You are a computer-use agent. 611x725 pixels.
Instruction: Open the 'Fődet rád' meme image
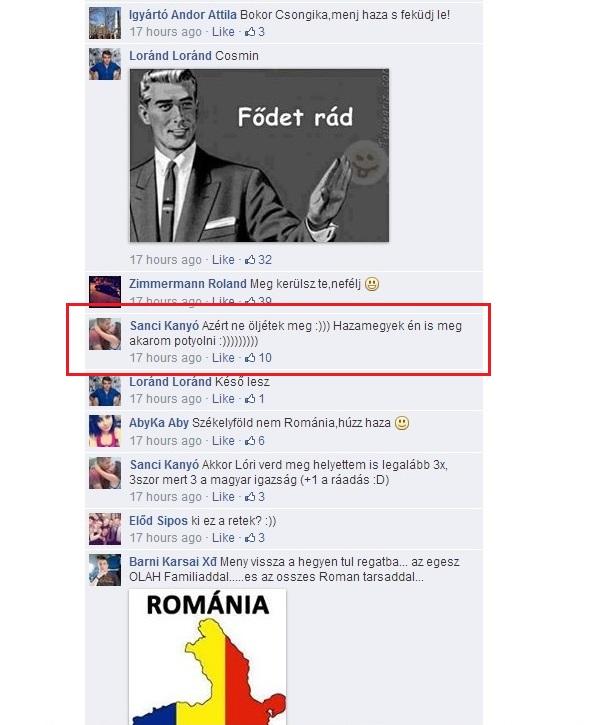click(x=259, y=155)
